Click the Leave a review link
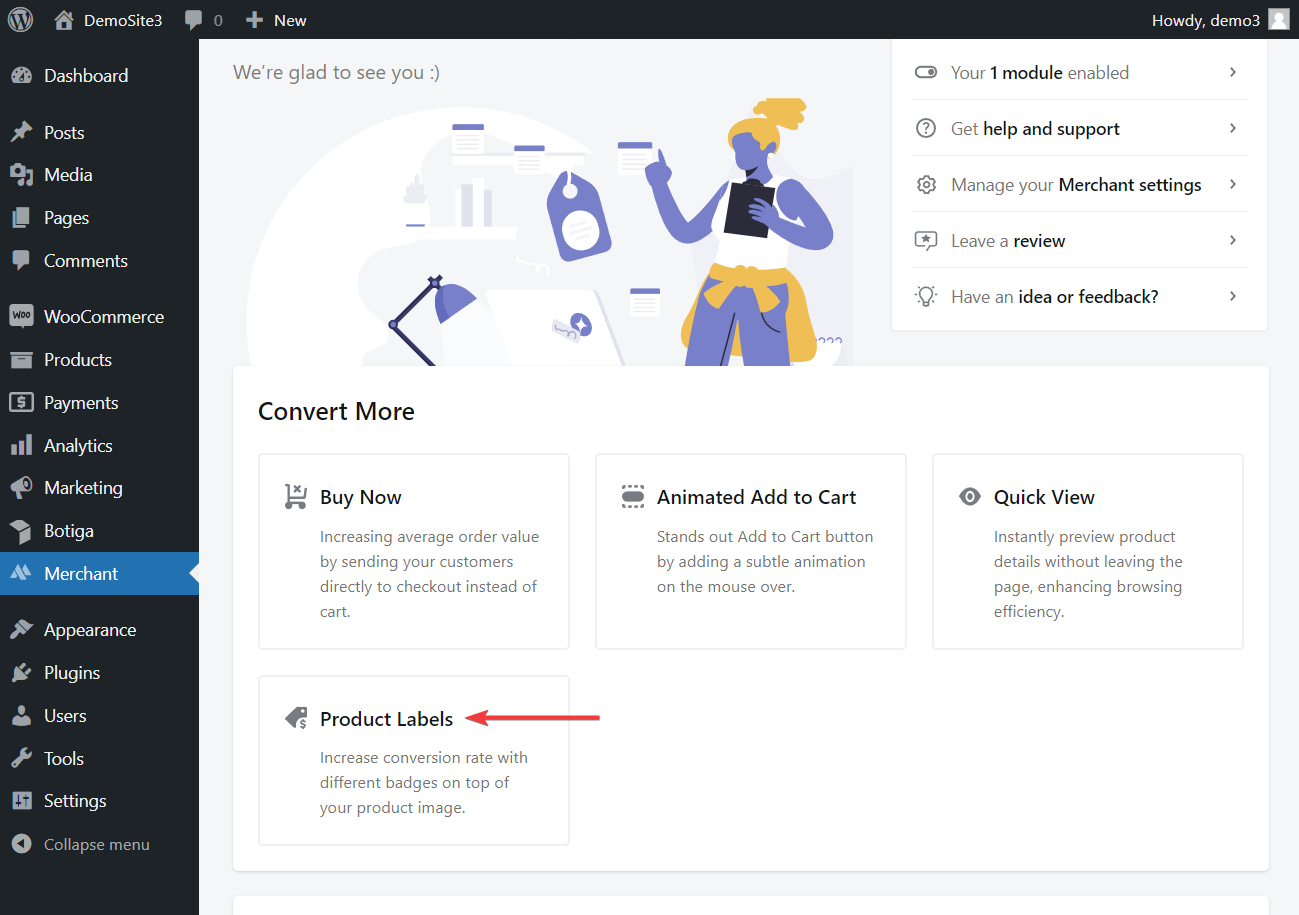This screenshot has height=915, width=1299. [x=1008, y=241]
